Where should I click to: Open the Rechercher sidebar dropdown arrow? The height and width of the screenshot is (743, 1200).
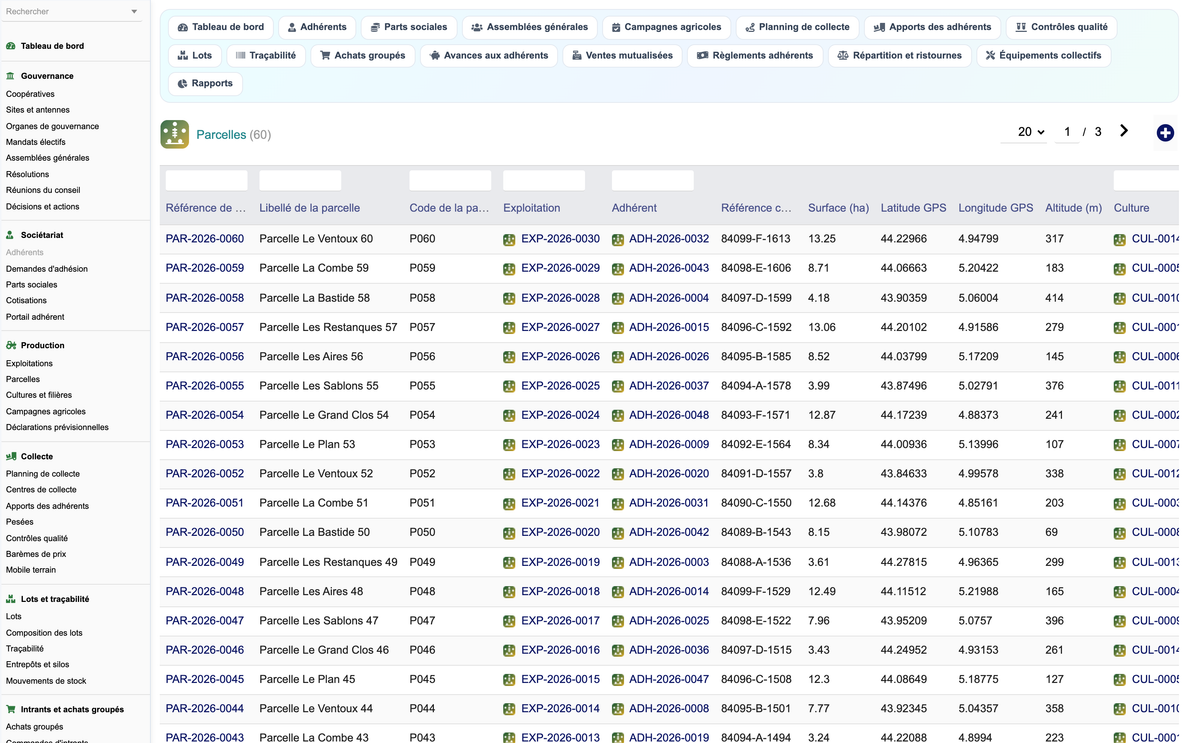[134, 12]
